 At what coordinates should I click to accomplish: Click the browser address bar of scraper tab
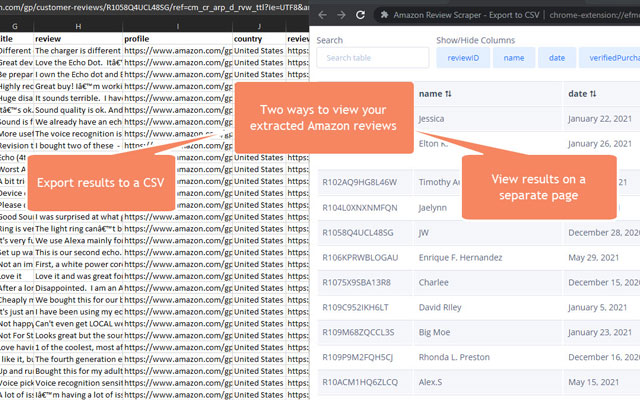point(508,15)
